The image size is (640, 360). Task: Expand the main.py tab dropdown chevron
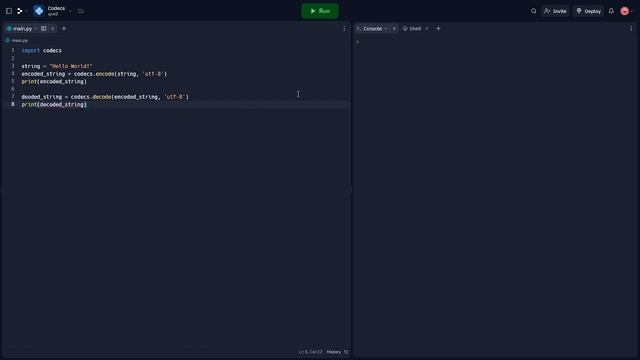[x=36, y=29]
